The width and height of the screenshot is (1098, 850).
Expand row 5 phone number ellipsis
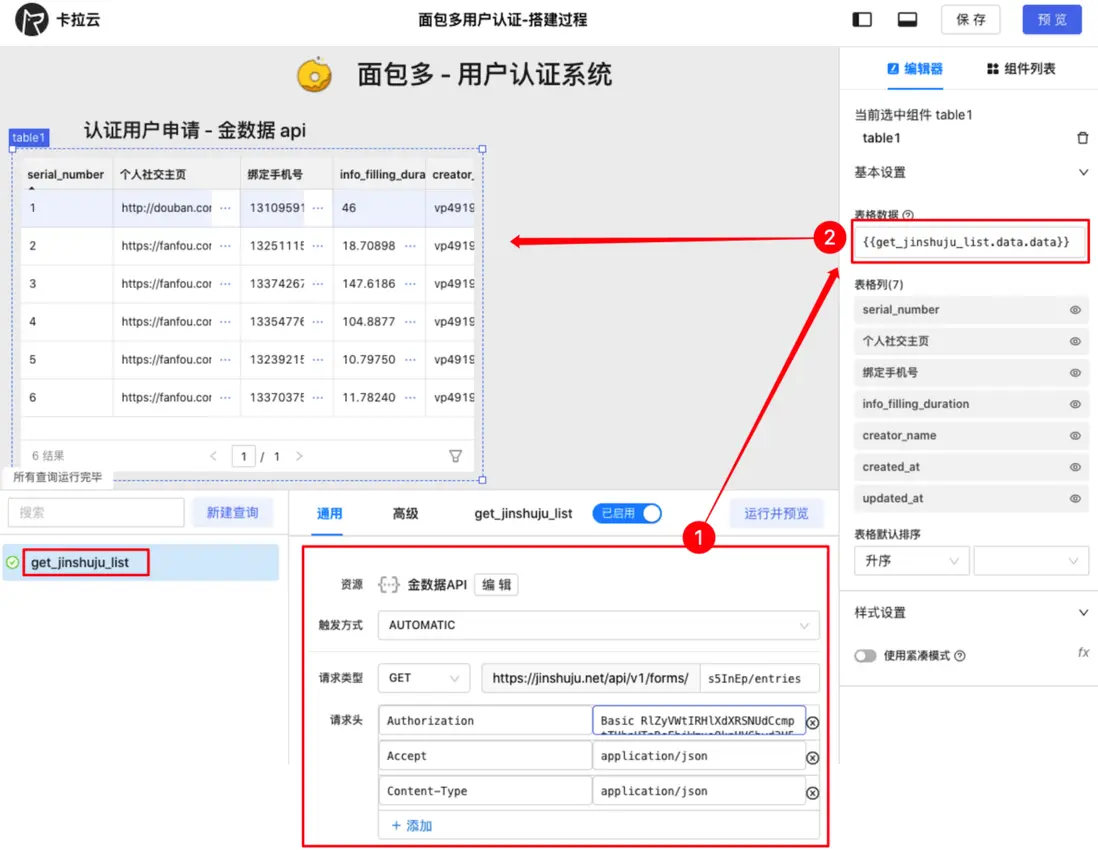pos(318,359)
